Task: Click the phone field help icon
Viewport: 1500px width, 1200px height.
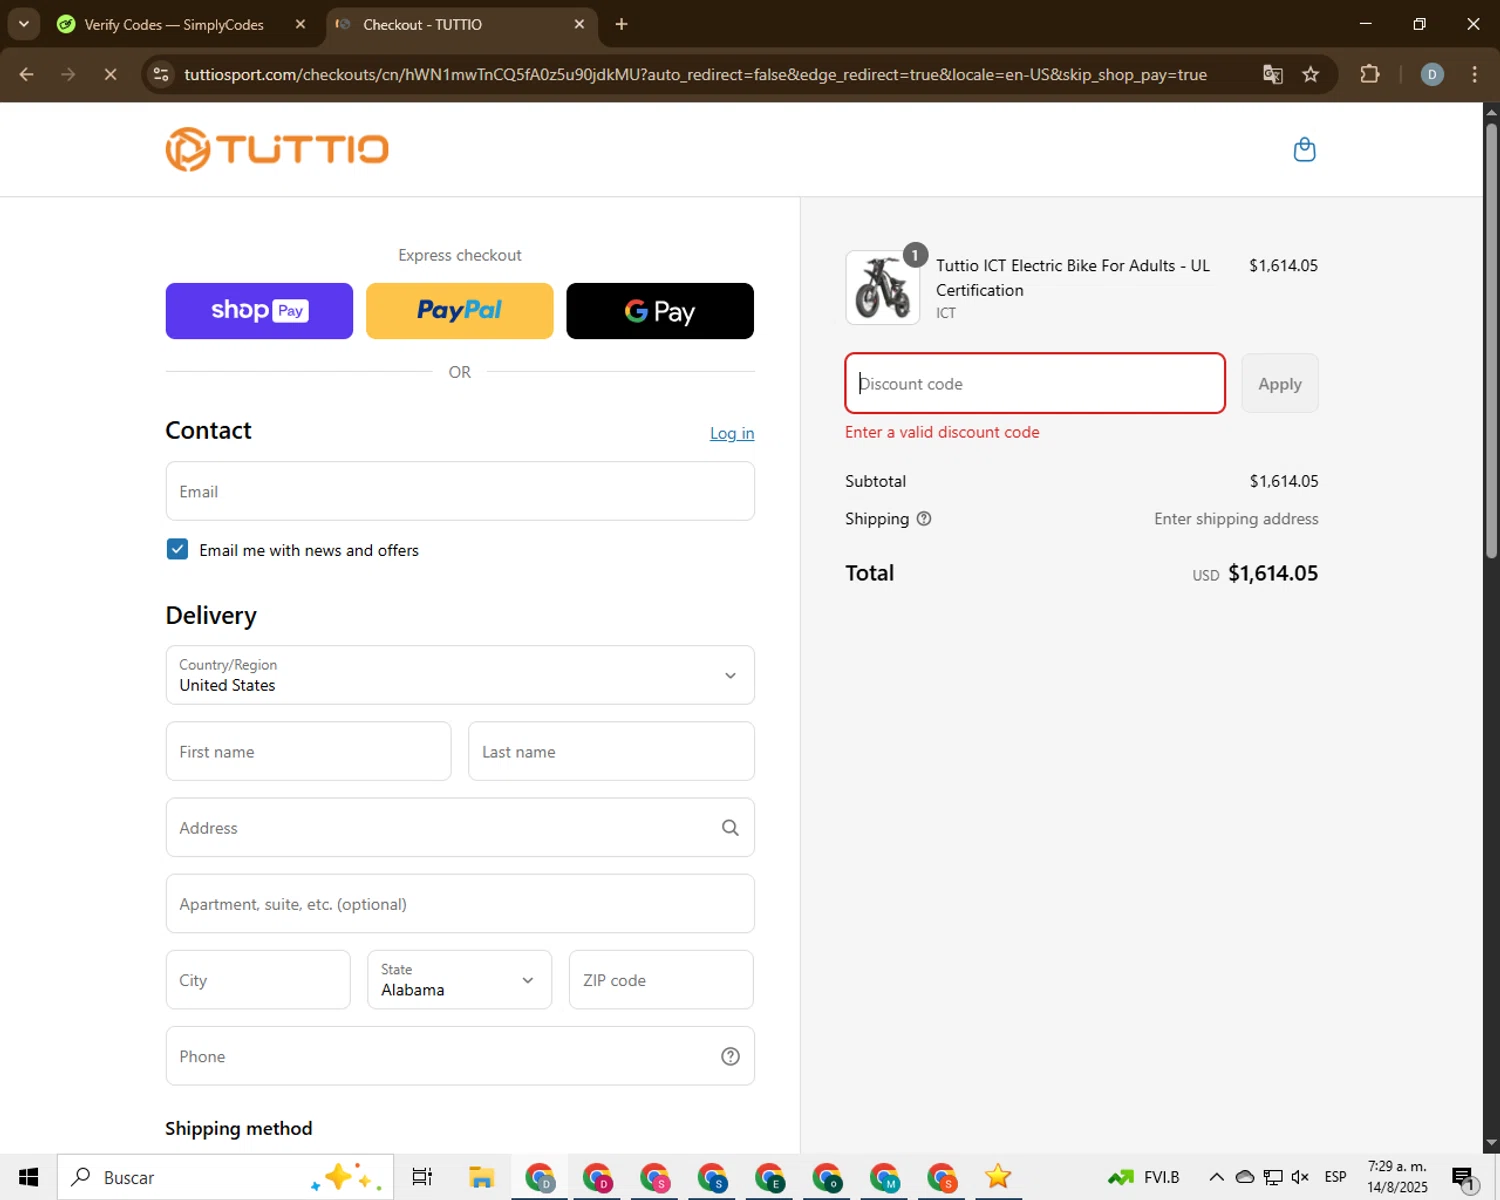Action: pos(730,1056)
